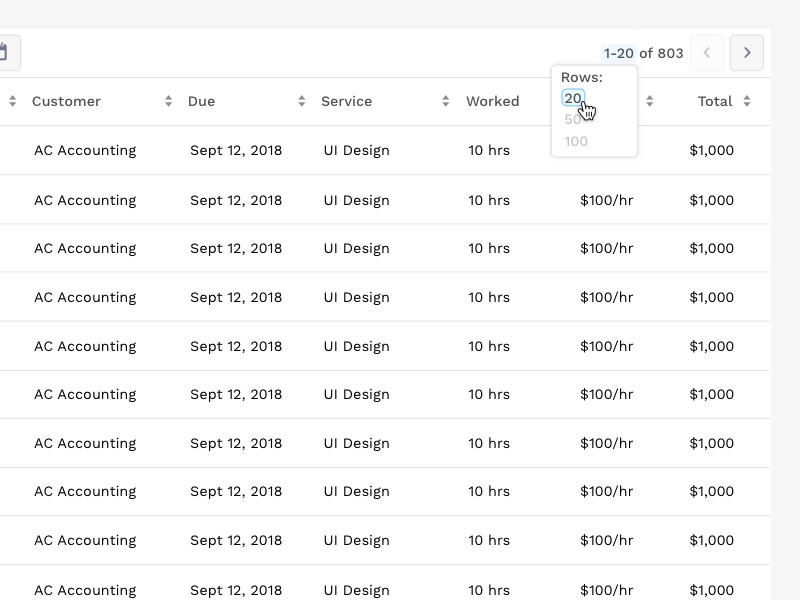Click the Service column header label

tap(346, 101)
